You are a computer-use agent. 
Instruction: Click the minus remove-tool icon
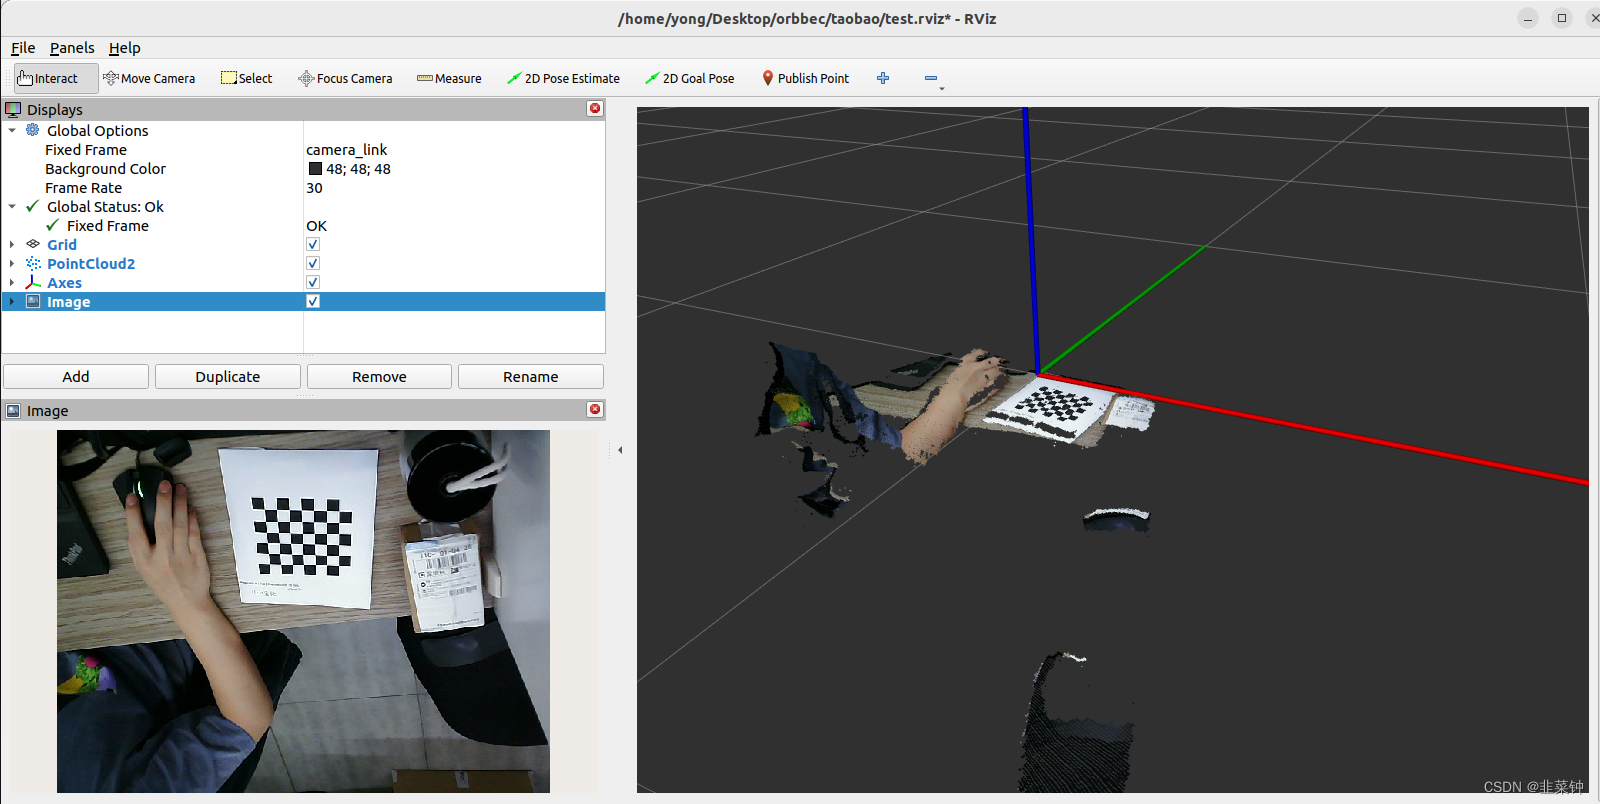[931, 78]
